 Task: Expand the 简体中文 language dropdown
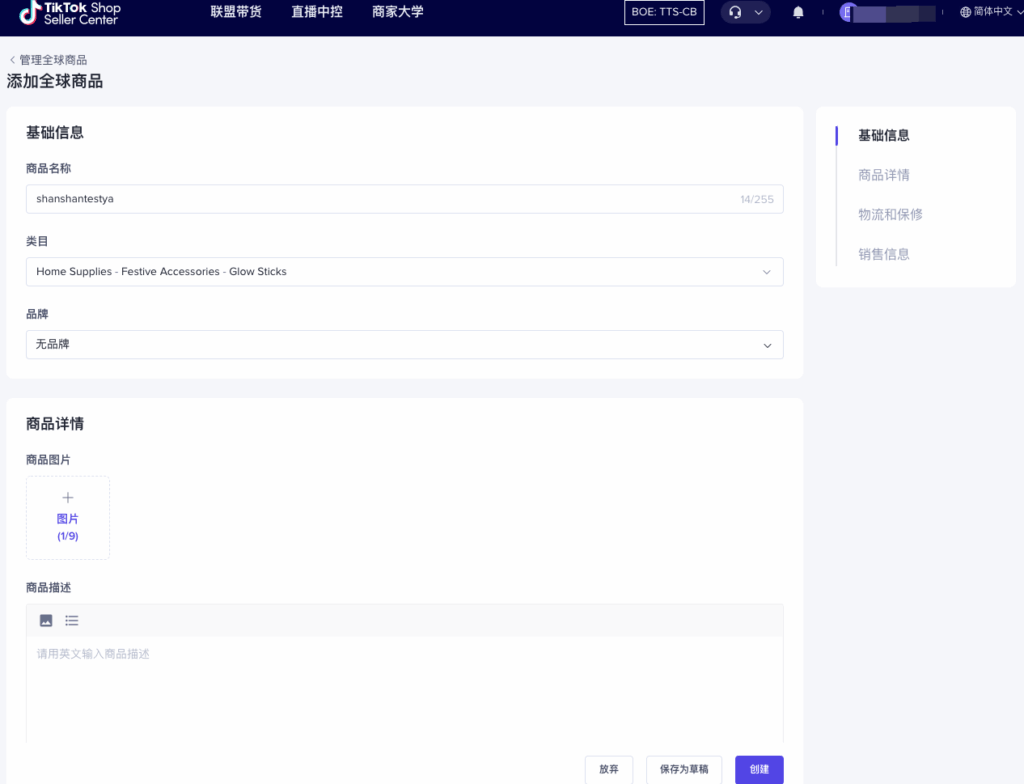[993, 12]
